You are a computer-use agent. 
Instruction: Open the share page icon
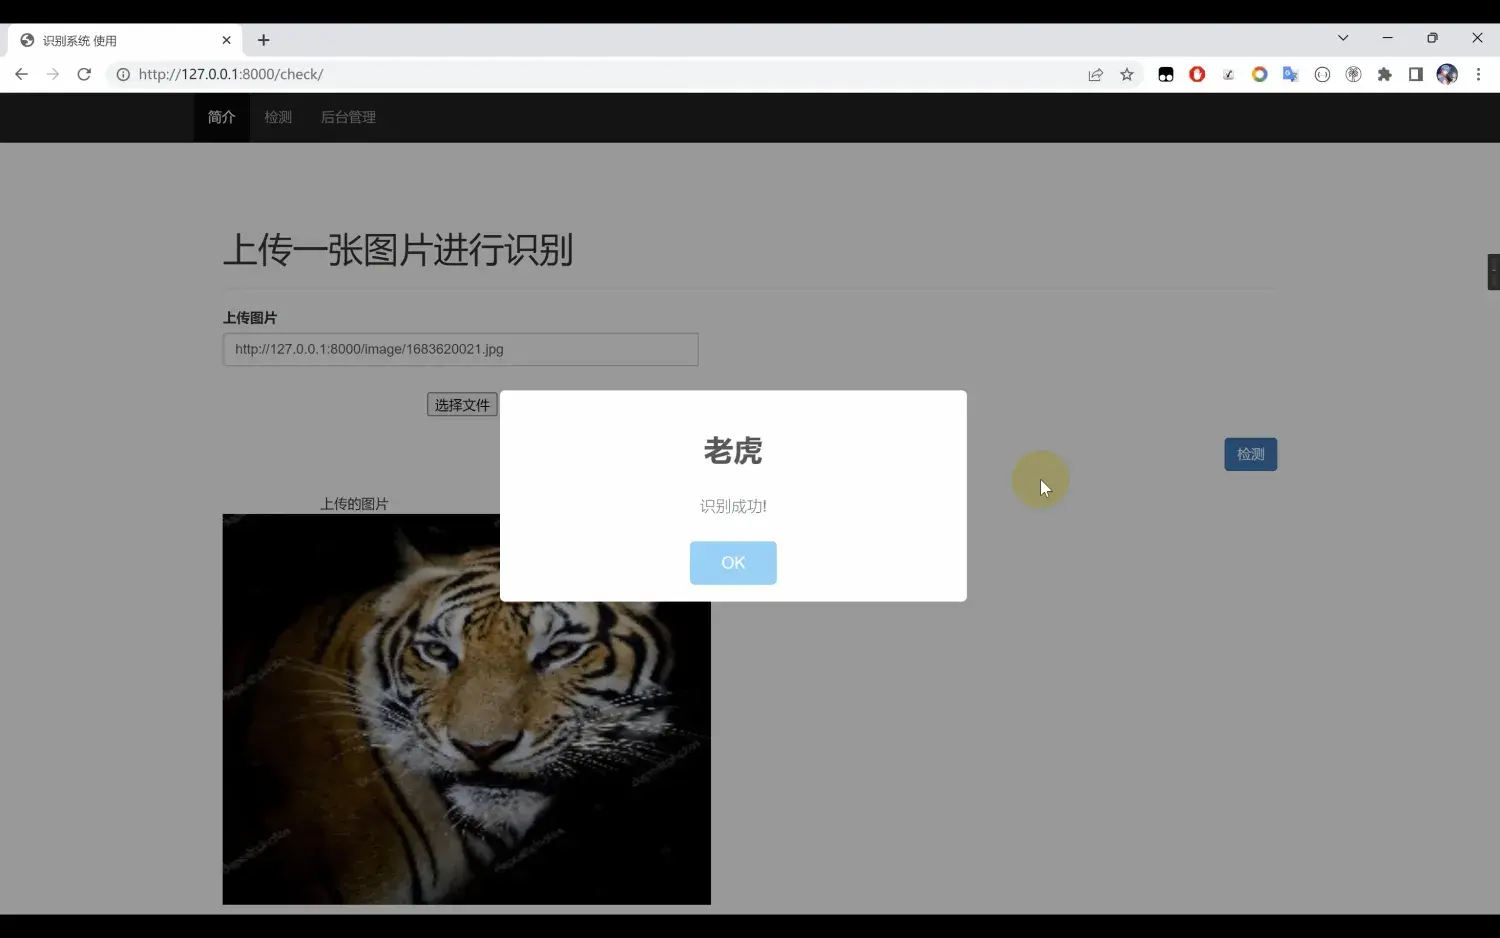click(1096, 74)
